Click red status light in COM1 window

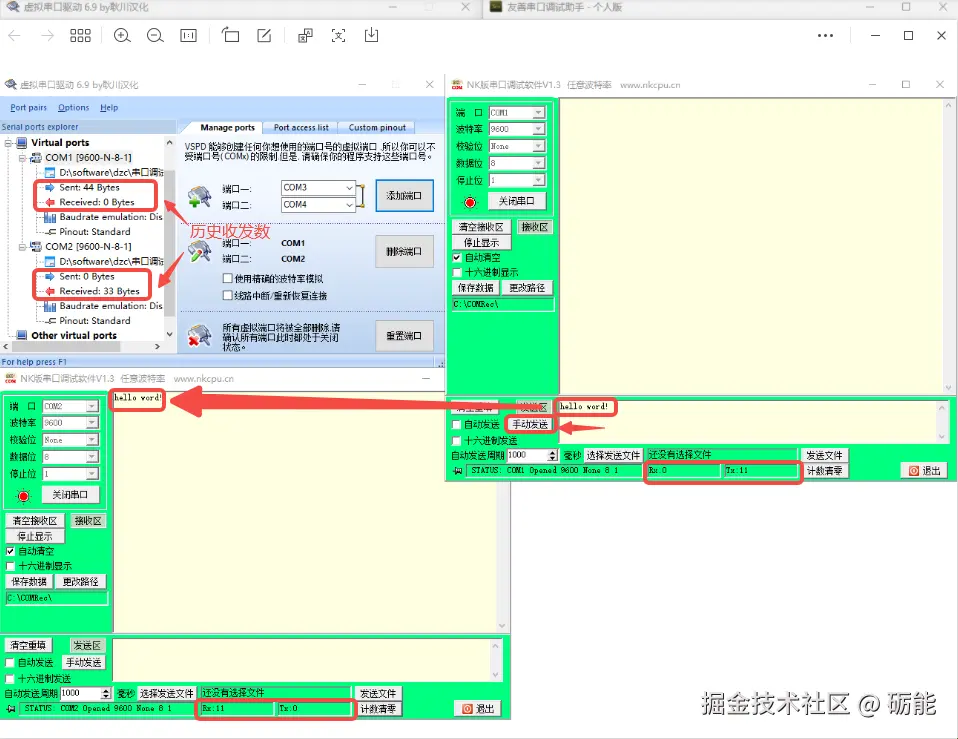point(470,202)
